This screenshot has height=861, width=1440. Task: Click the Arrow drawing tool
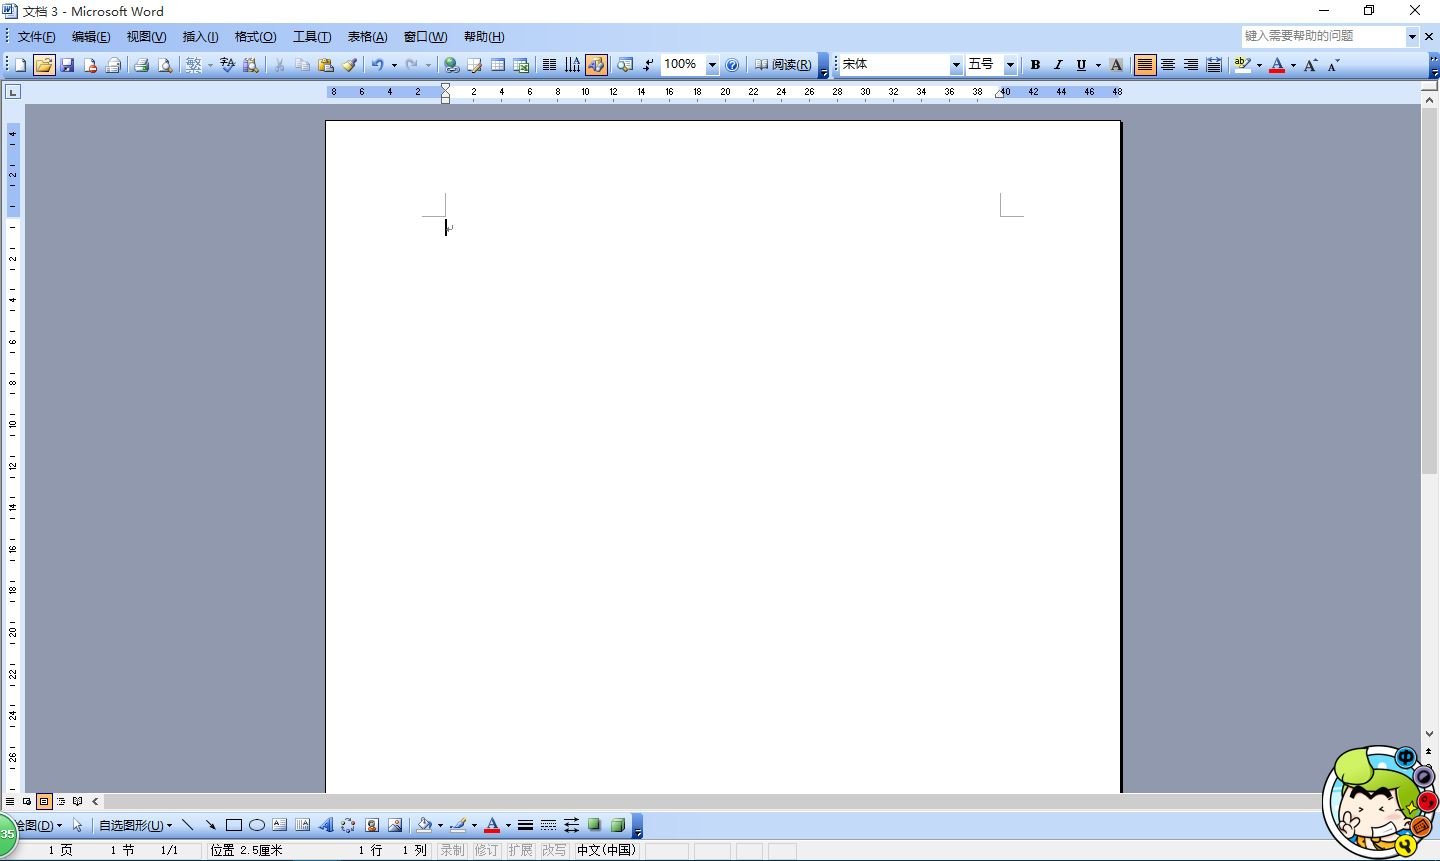pos(210,825)
